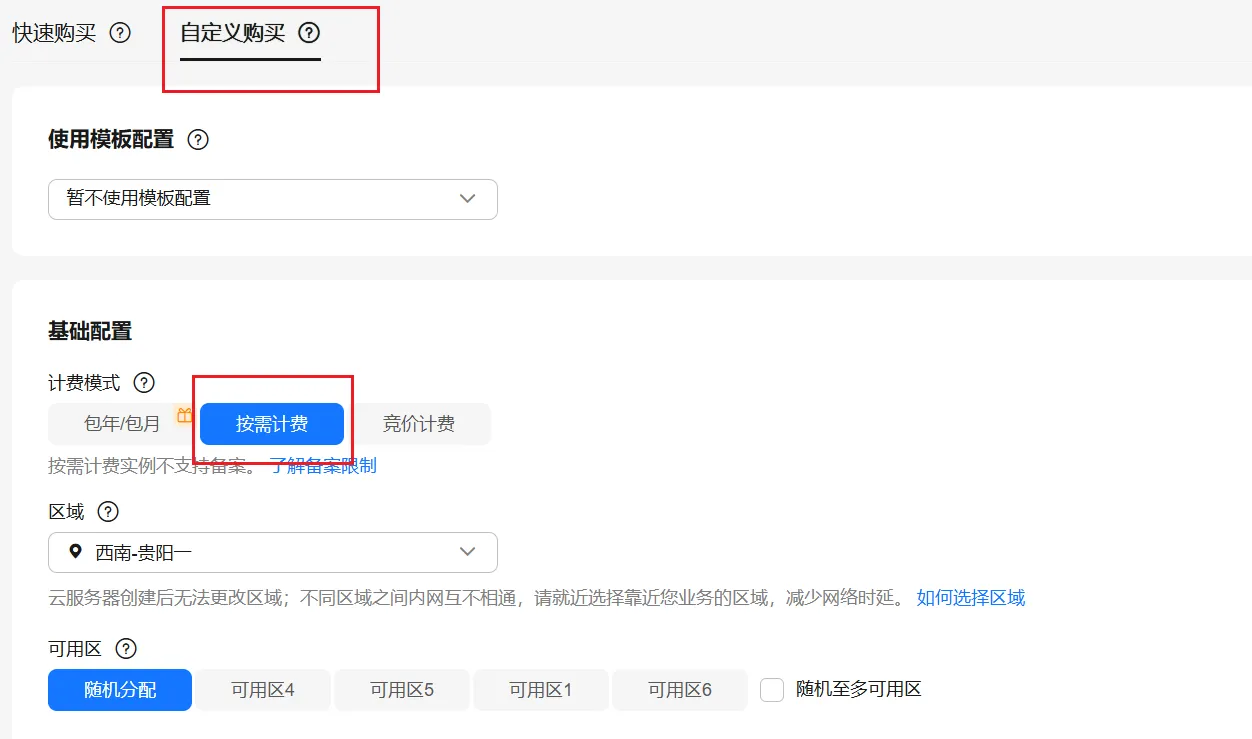Enable 随机至多可用区 checkbox
This screenshot has width=1252, height=739.
point(772,690)
